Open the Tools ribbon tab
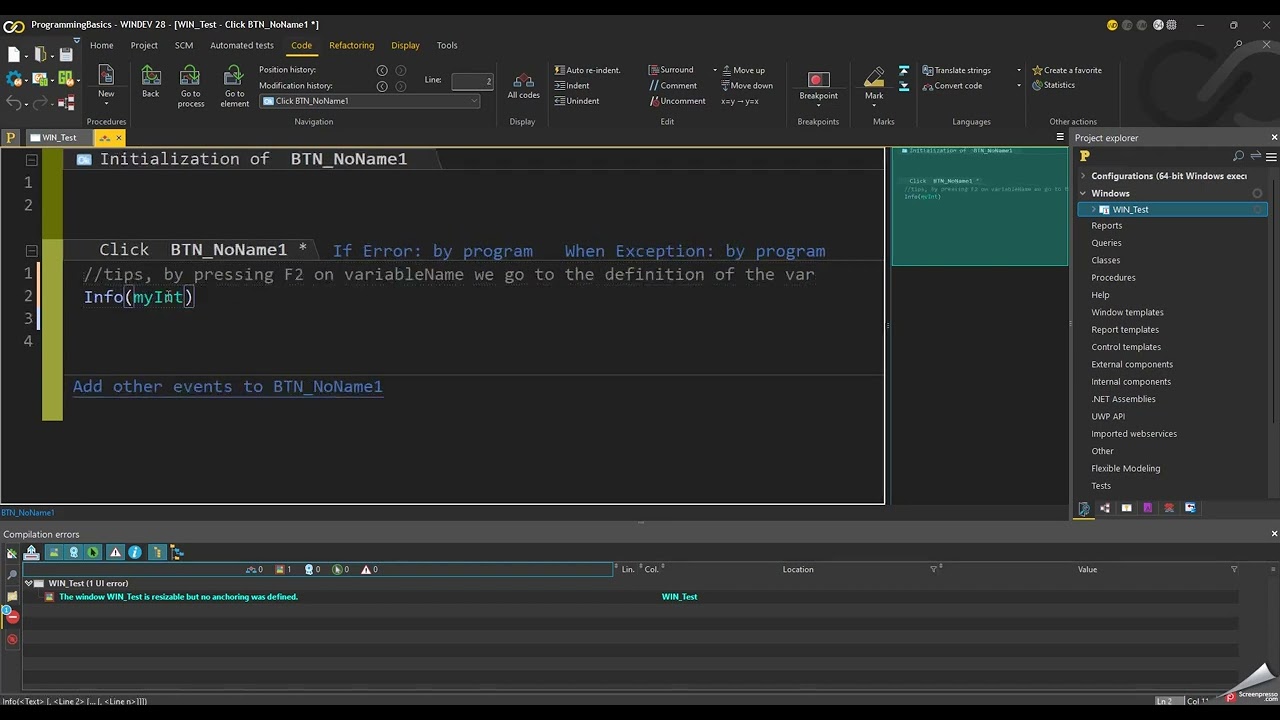This screenshot has width=1280, height=720. tap(447, 45)
